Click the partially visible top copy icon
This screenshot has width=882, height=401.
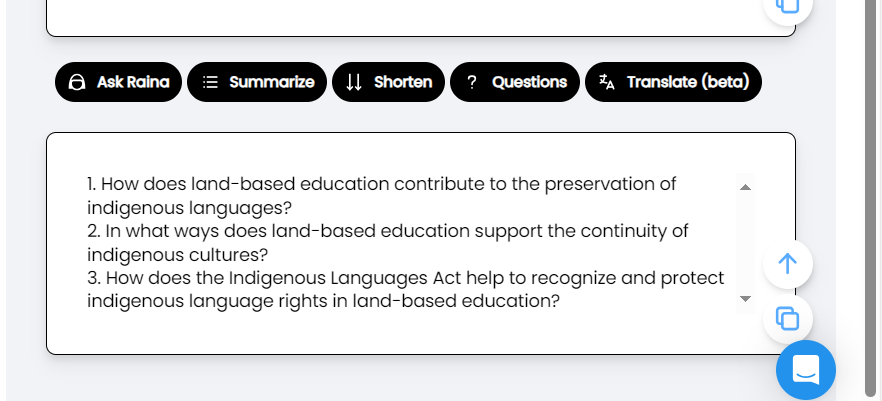tap(788, 6)
